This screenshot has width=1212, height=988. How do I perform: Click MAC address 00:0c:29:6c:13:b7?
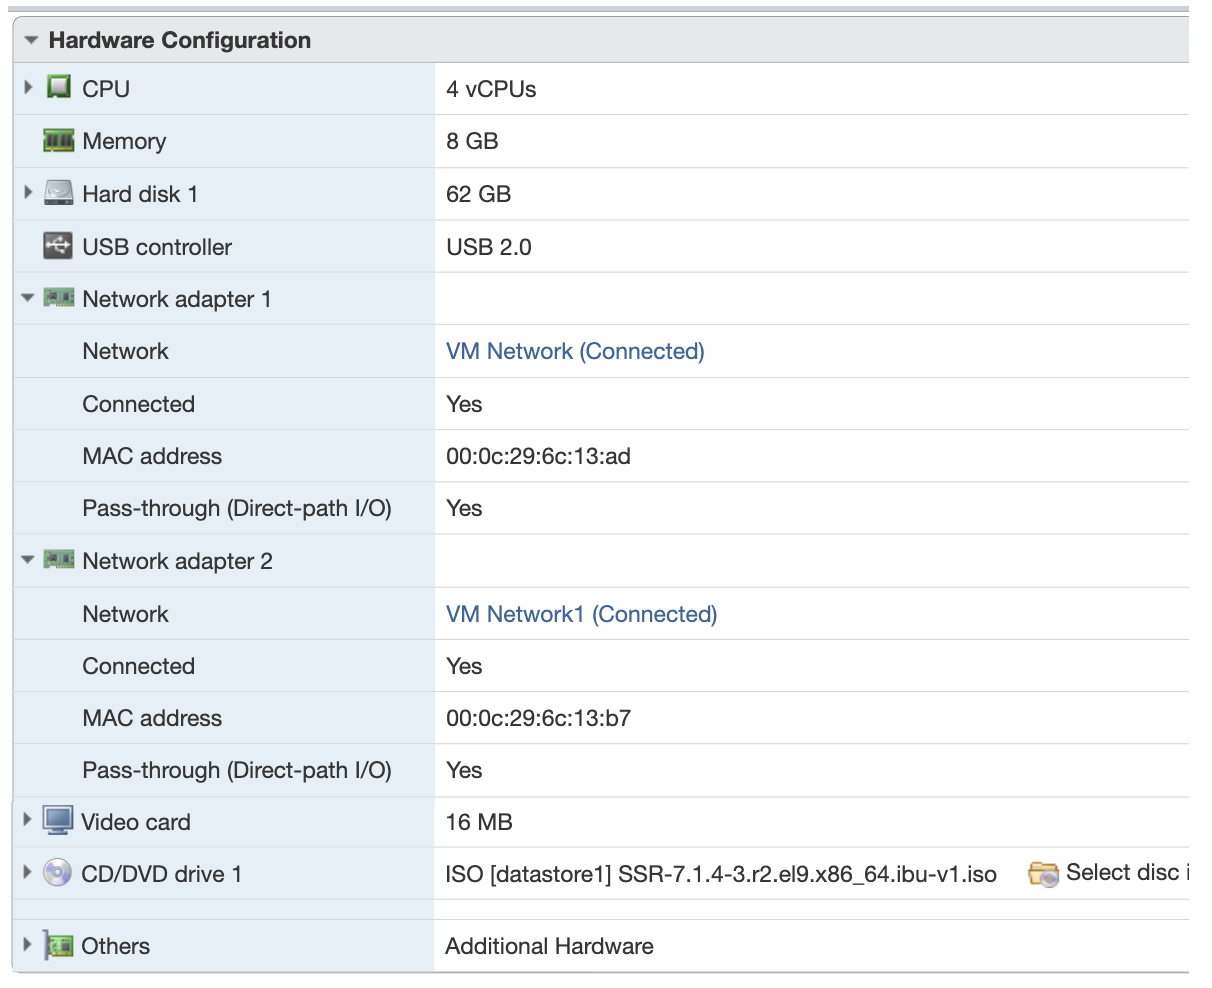[x=538, y=718]
